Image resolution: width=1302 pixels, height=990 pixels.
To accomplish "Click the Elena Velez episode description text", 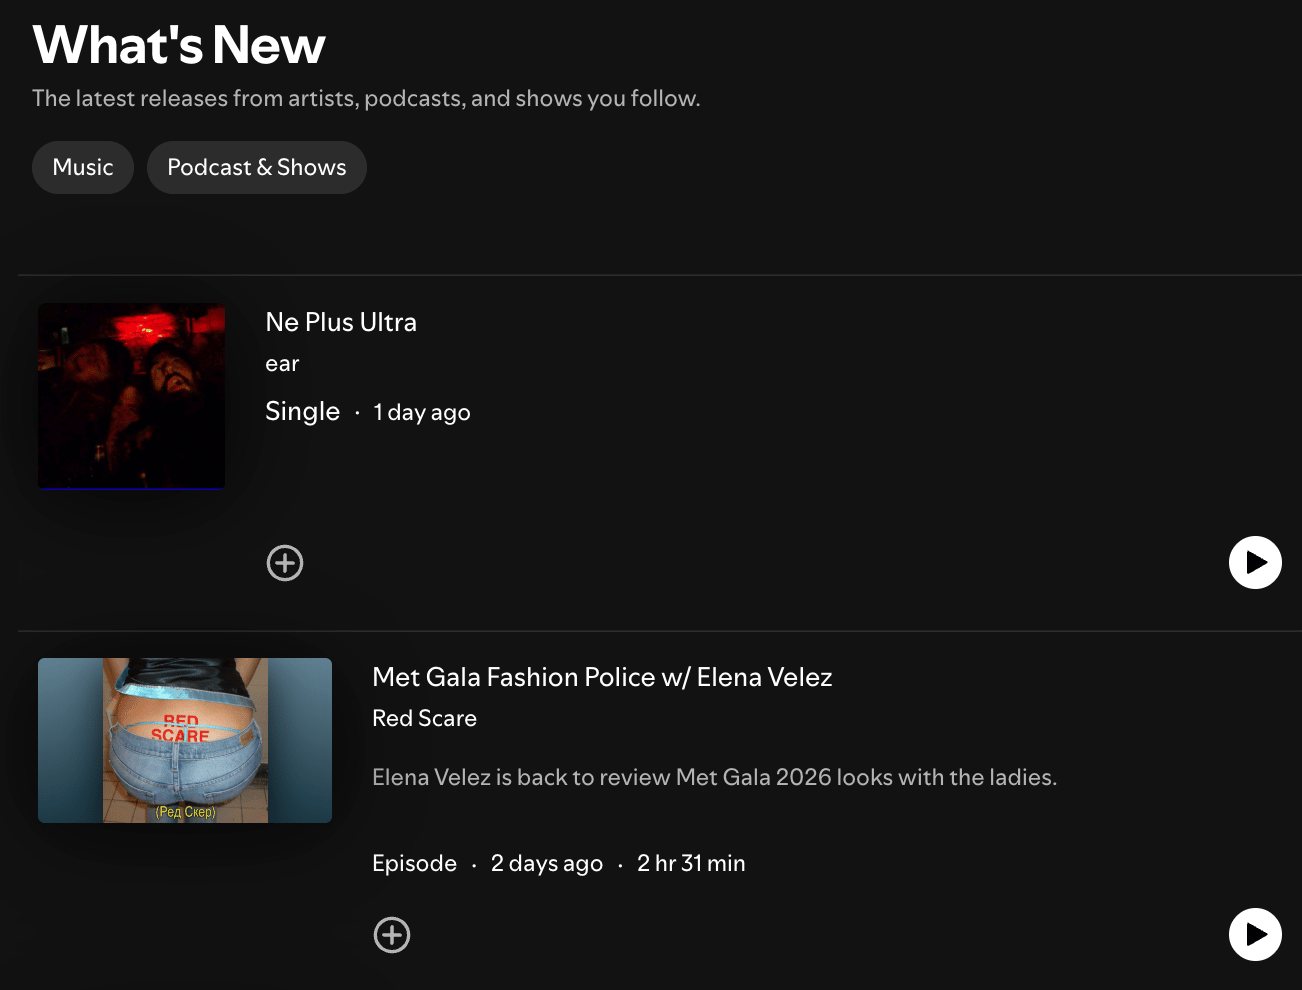I will [714, 777].
